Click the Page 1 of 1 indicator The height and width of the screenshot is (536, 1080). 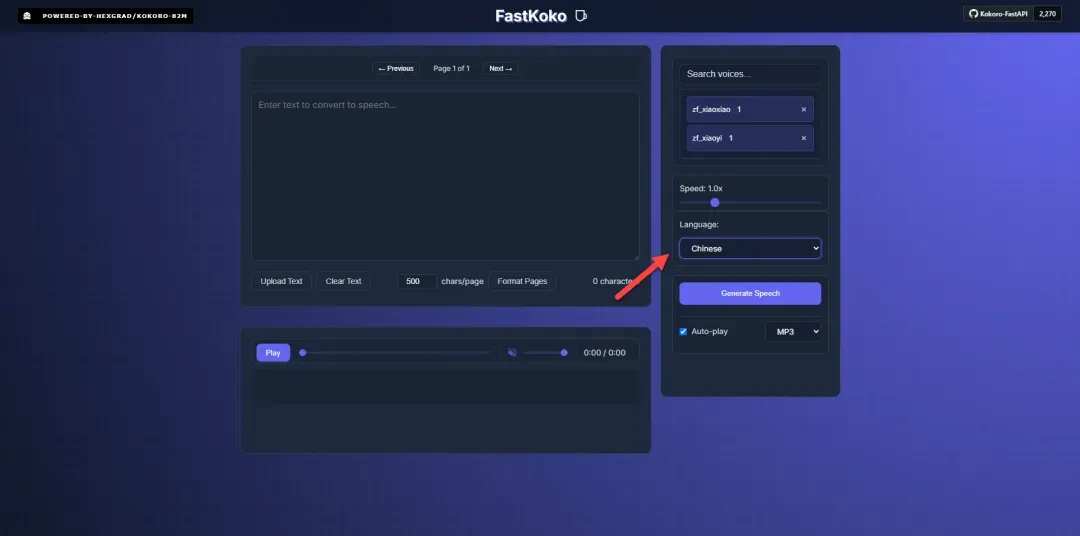[451, 68]
